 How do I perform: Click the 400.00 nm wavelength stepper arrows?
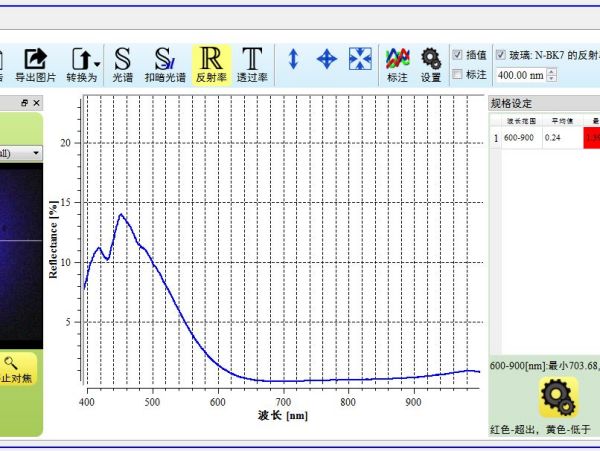pyautogui.click(x=552, y=75)
